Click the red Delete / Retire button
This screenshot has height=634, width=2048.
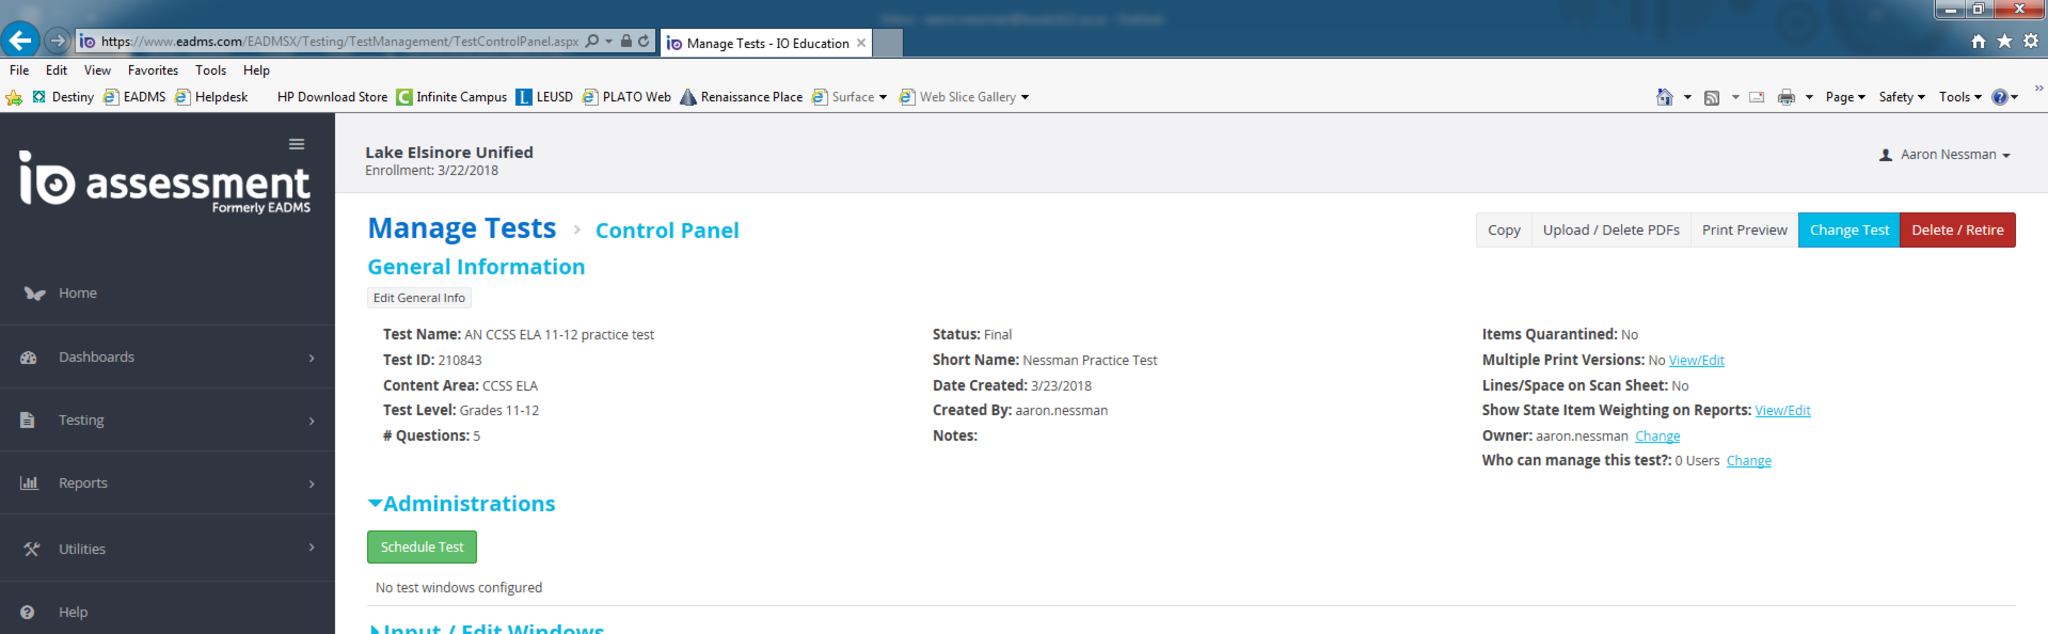(x=1957, y=230)
